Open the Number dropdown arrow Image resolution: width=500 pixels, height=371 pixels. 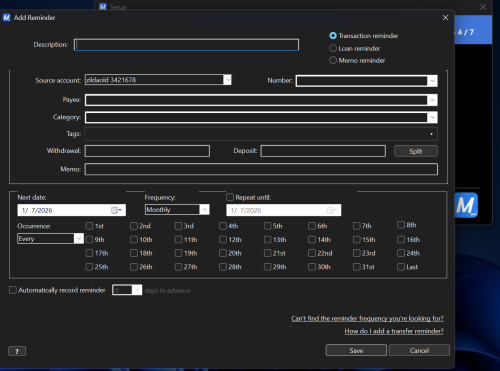[x=432, y=81]
